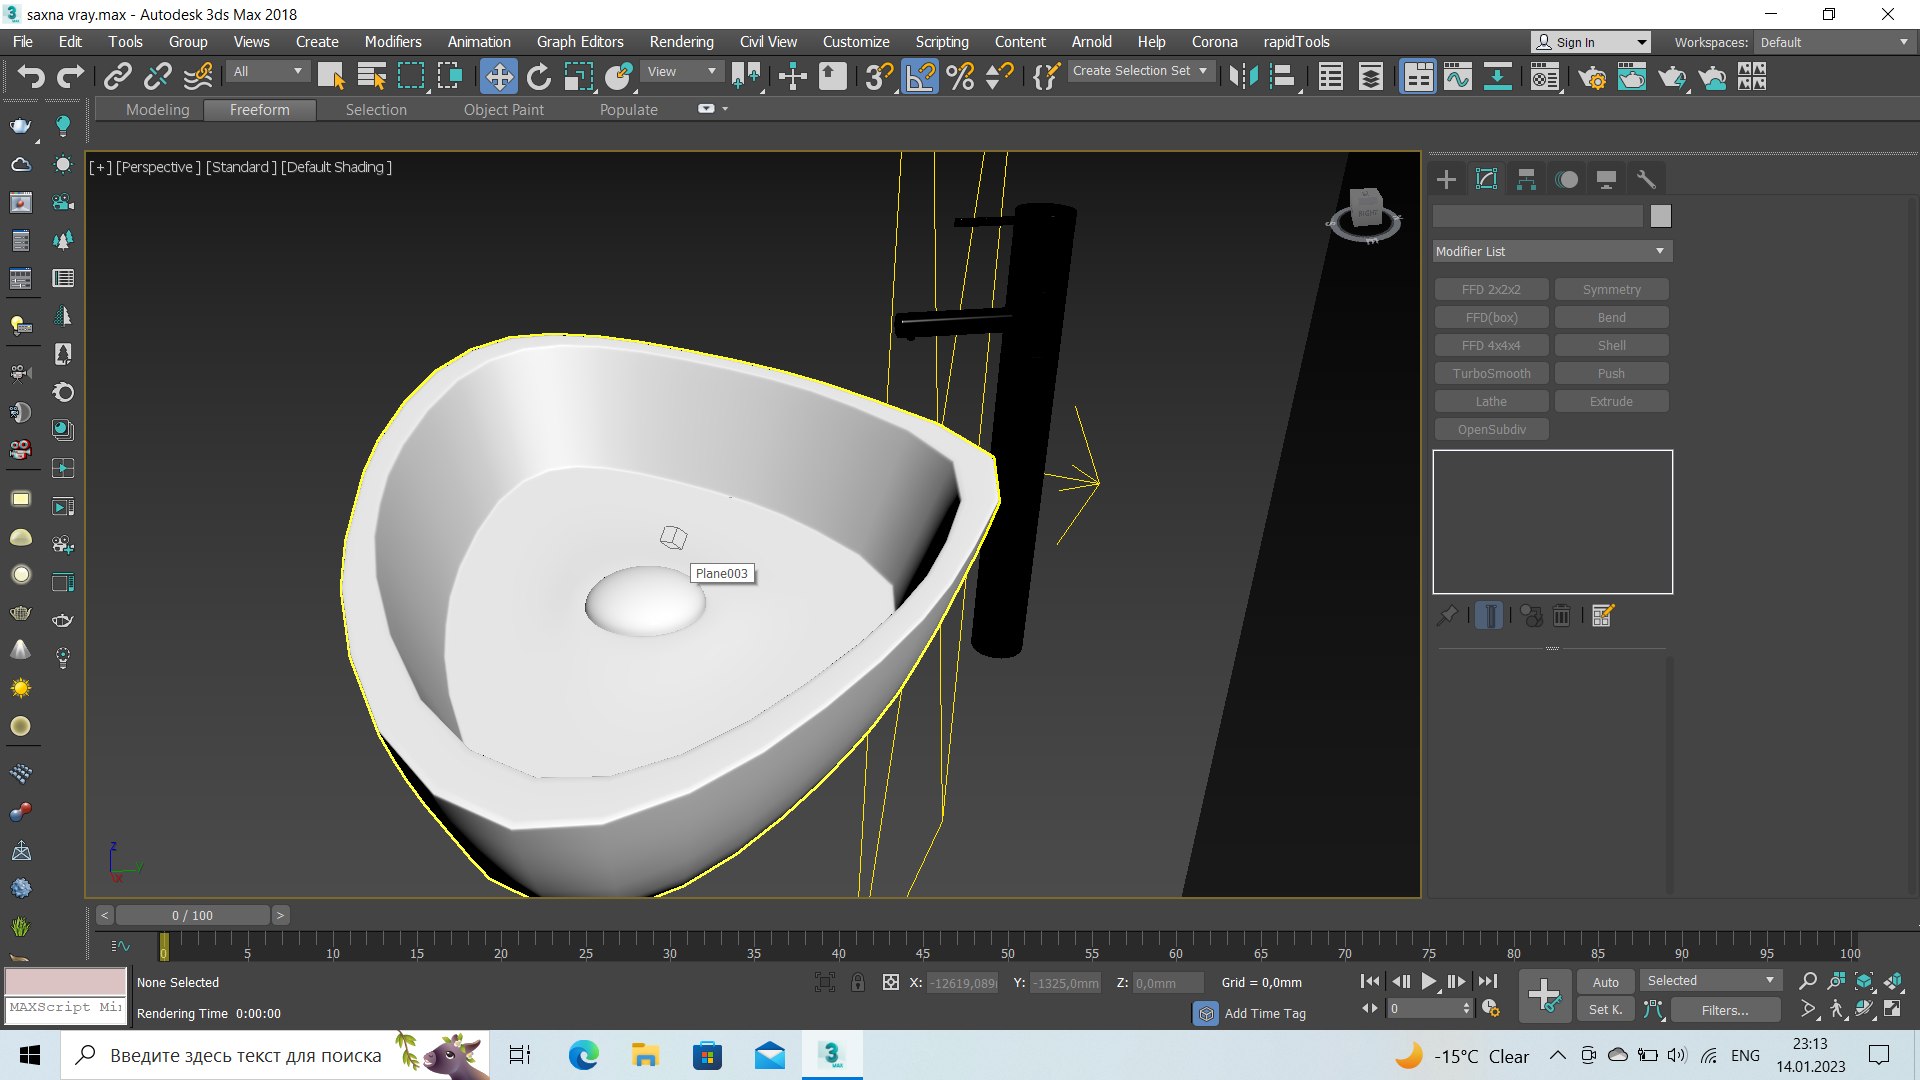Switch to the Object Paint tab
Viewport: 1920px width, 1080px height.
click(x=503, y=110)
